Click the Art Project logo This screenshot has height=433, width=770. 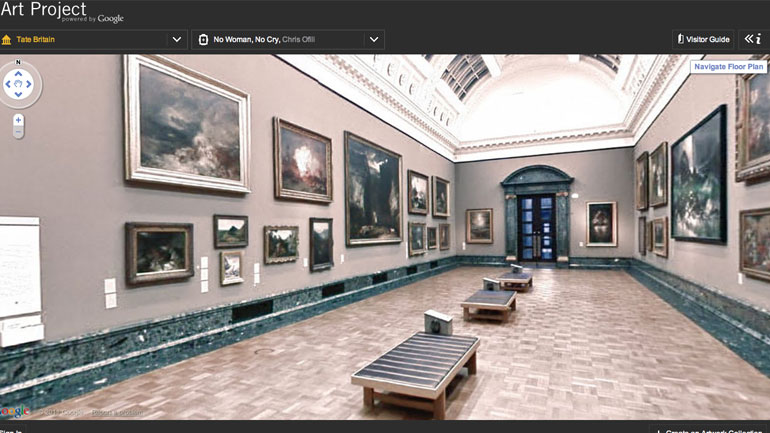61,12
